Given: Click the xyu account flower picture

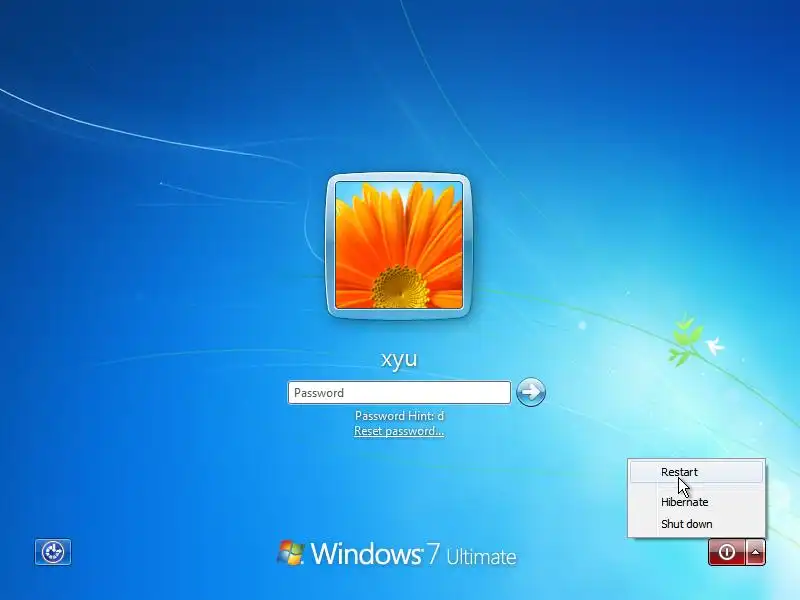Looking at the screenshot, I should 399,245.
